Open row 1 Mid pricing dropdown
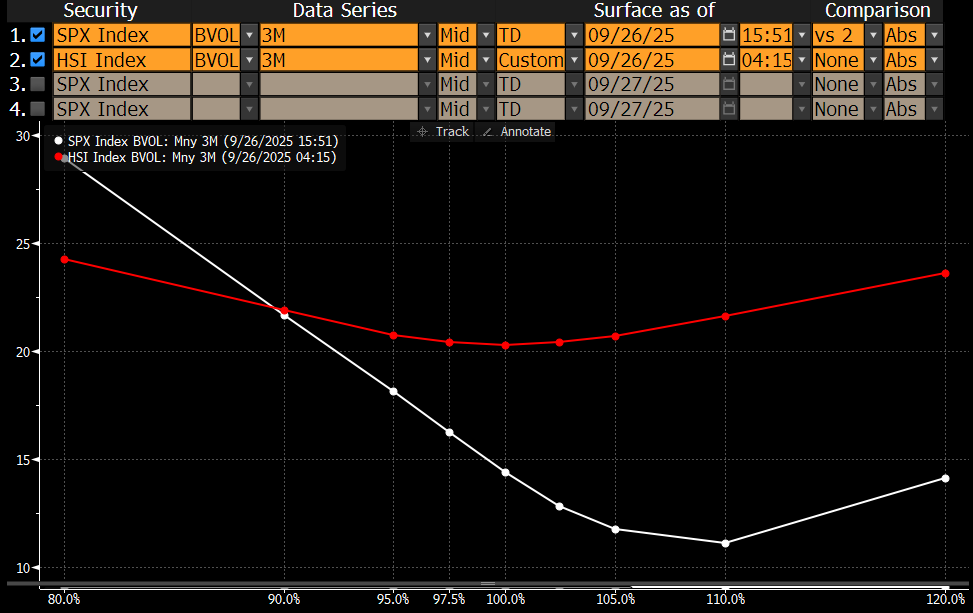This screenshot has height=613, width=973. tap(486, 35)
